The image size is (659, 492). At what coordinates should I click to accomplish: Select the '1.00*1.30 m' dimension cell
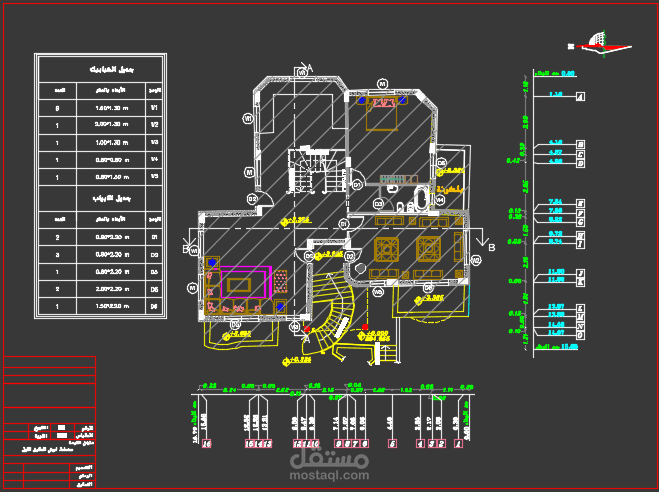point(111,143)
